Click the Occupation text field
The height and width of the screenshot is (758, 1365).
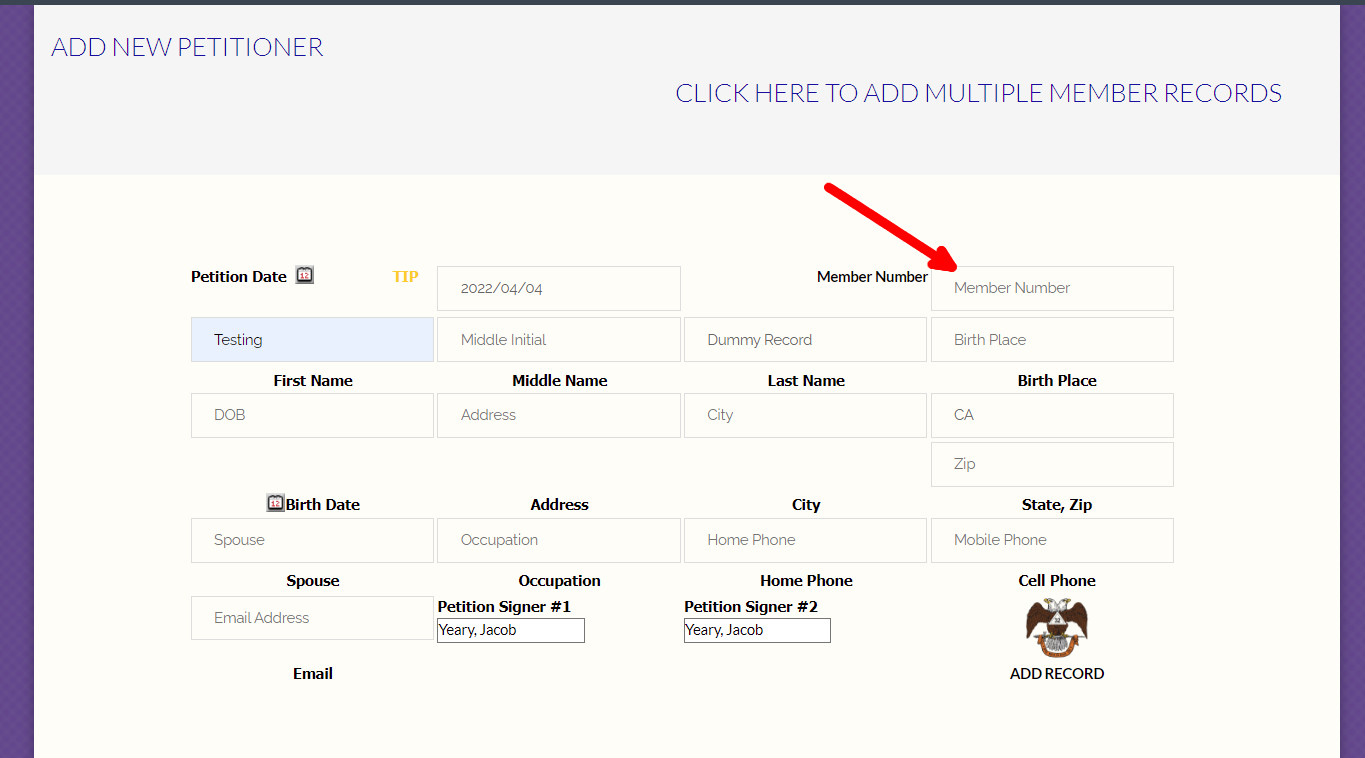pyautogui.click(x=558, y=540)
